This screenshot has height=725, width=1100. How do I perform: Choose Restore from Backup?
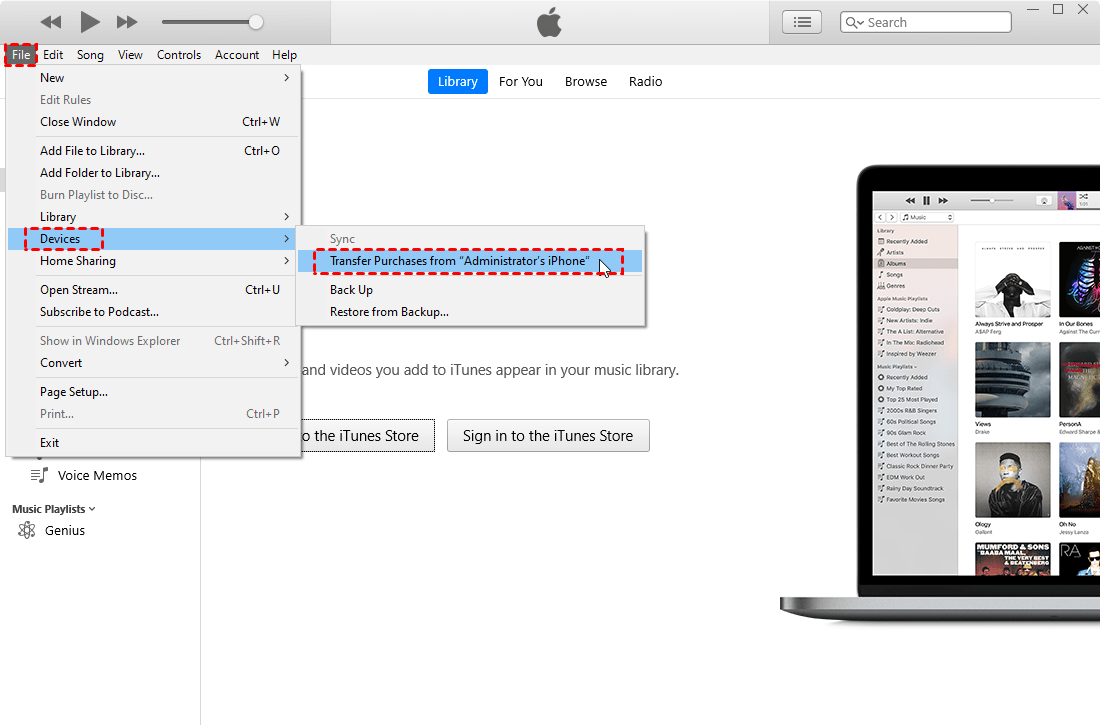click(x=470, y=312)
